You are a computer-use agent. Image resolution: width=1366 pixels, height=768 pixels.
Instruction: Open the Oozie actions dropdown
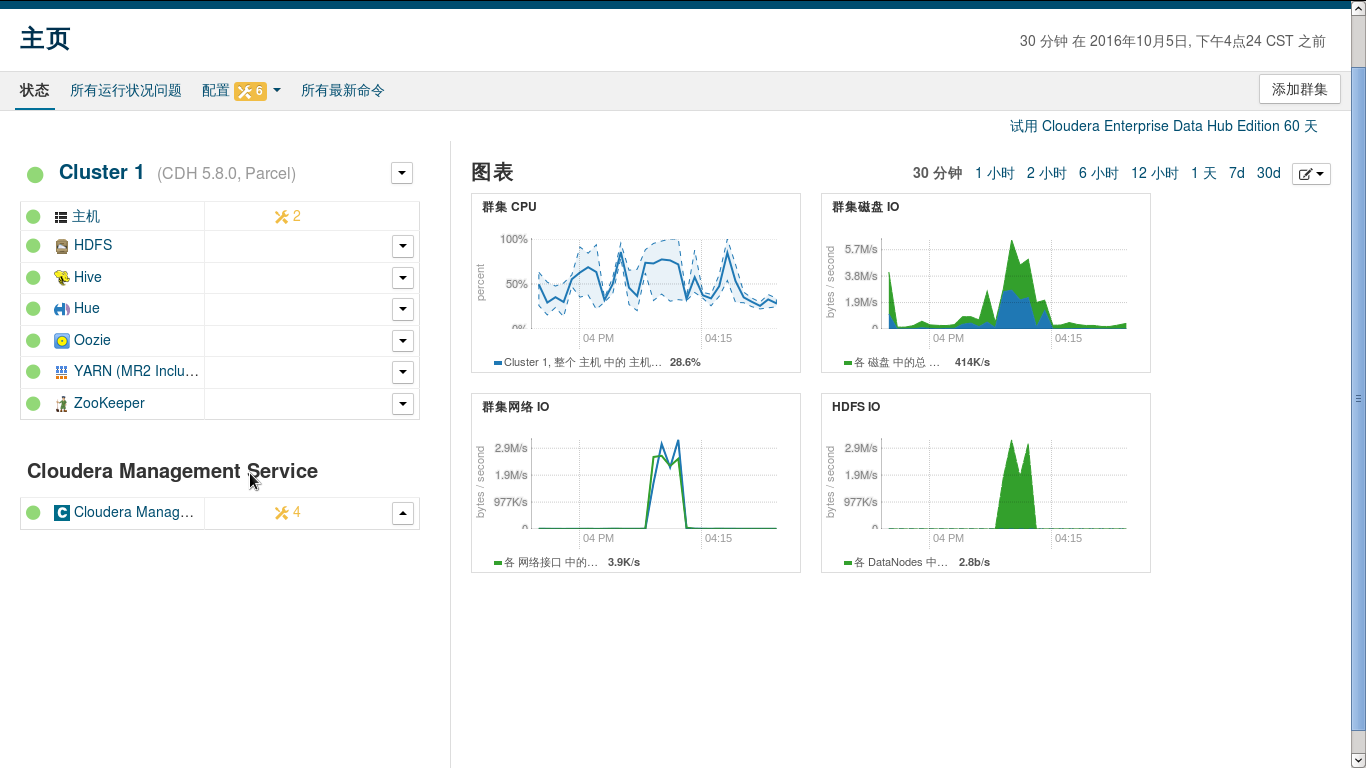pyautogui.click(x=403, y=341)
